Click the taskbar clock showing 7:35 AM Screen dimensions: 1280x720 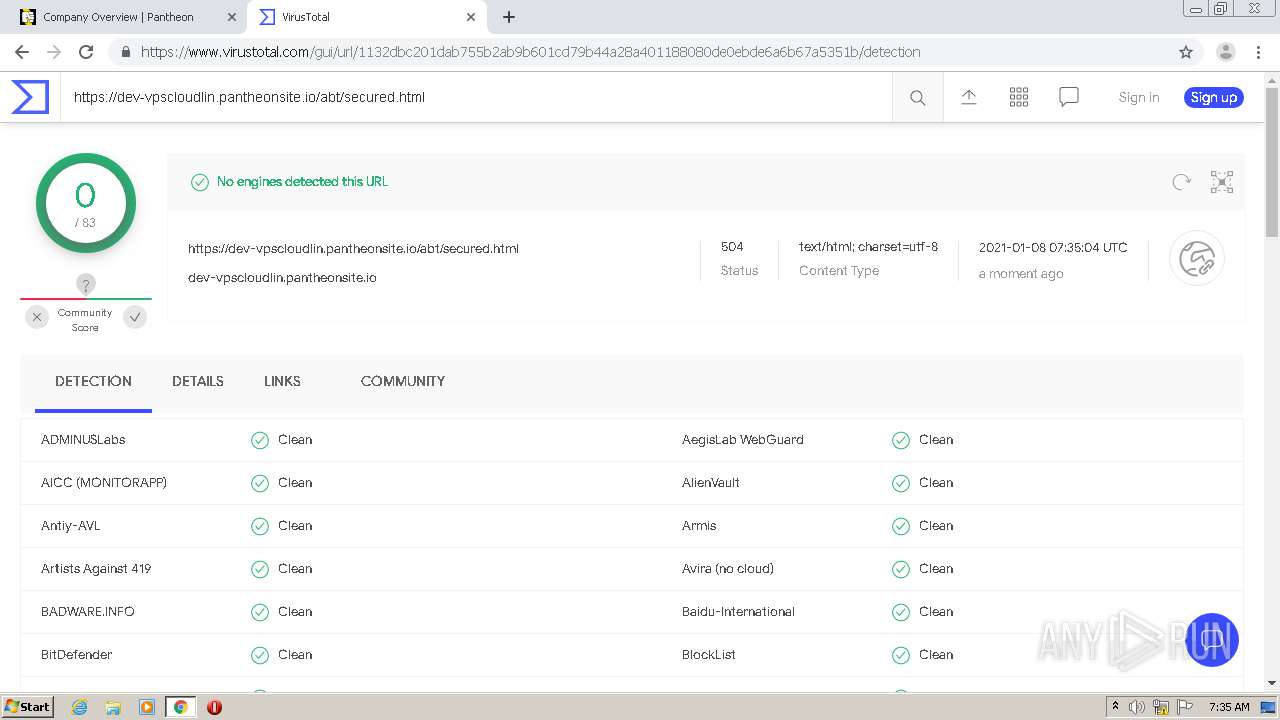[x=1229, y=707]
